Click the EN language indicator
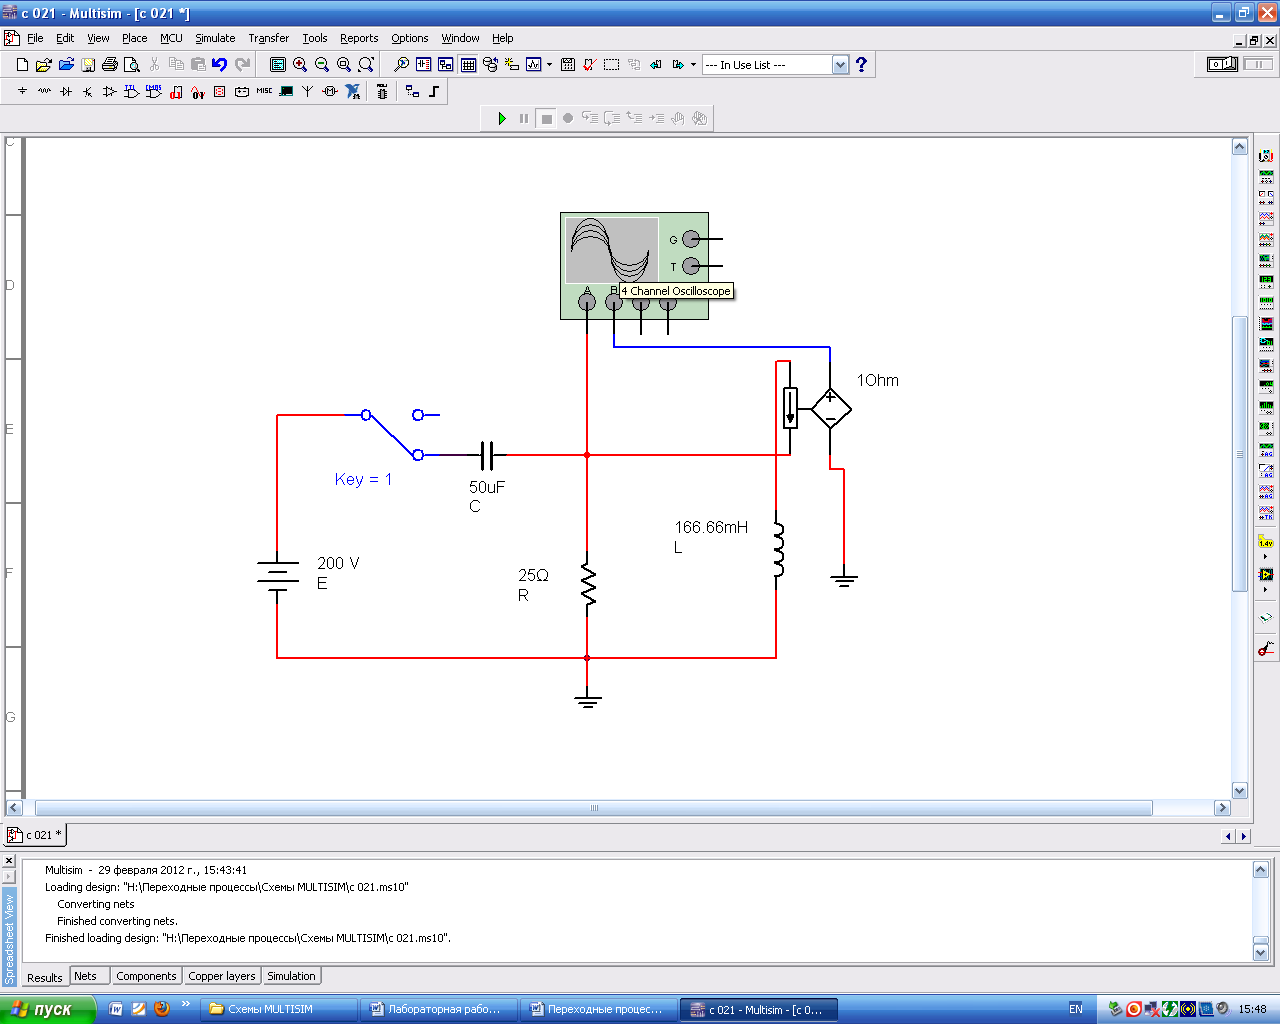Screen dimensions: 1280x1024 (1076, 1009)
